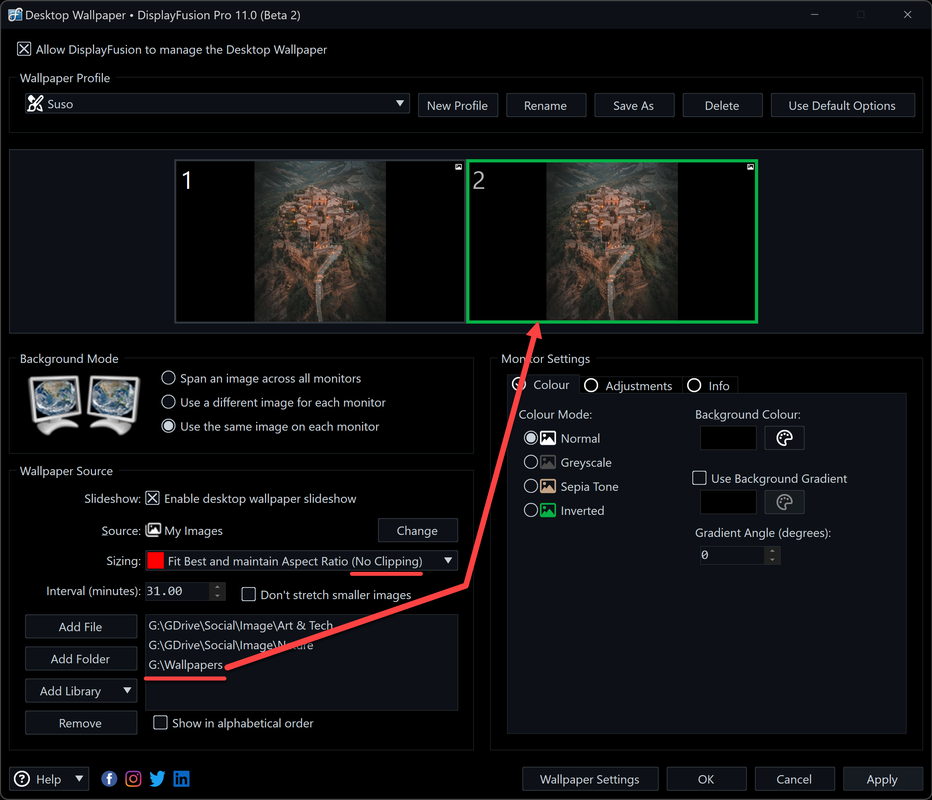Image resolution: width=932 pixels, height=800 pixels.
Task: Toggle Allow DisplayFusion to manage Desktop Wallpaper
Action: (x=24, y=49)
